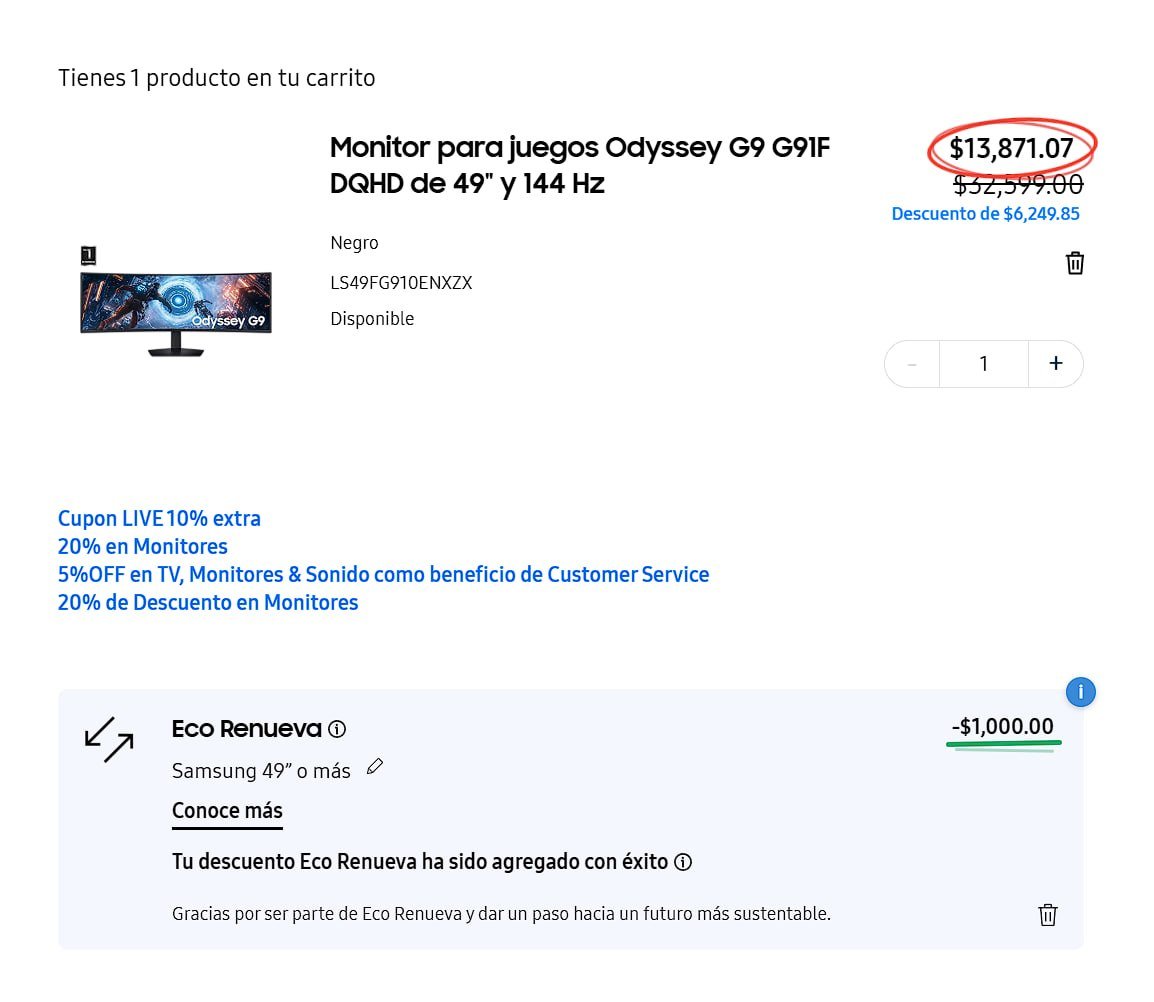Click the Descuento de $6,249.85 text

click(x=985, y=214)
